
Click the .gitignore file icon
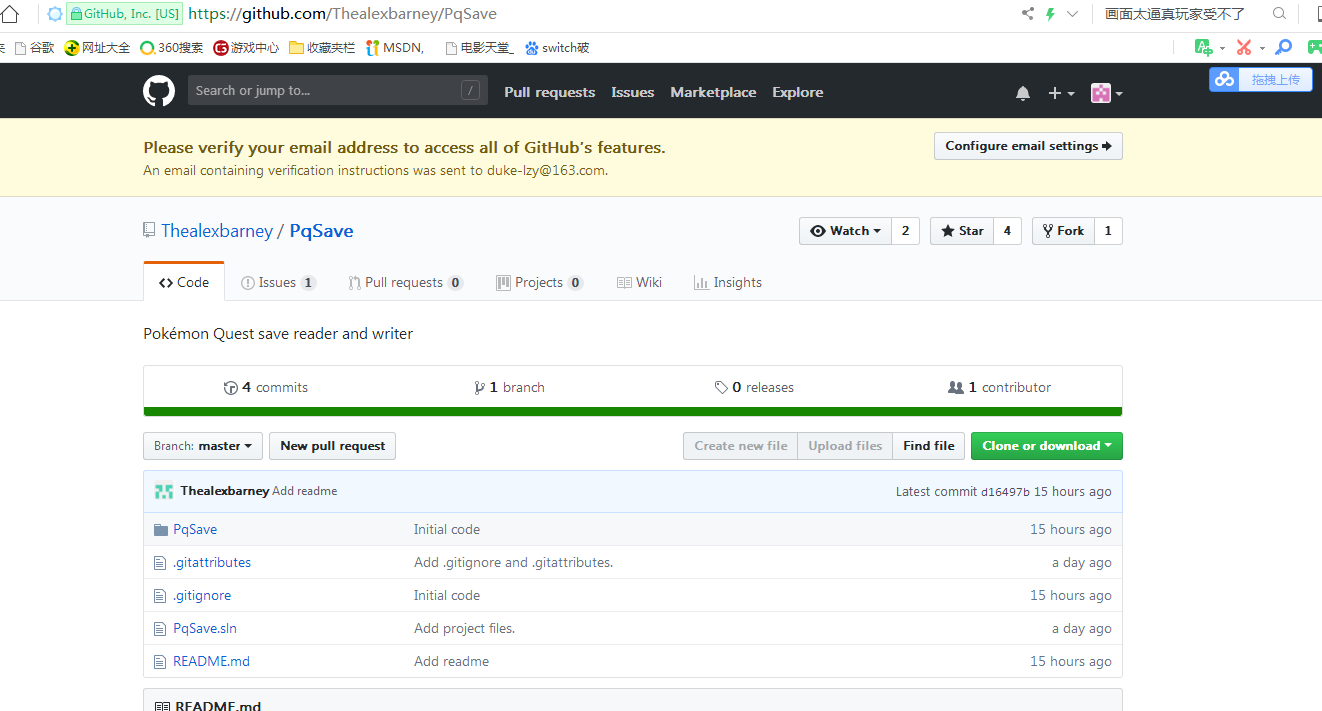point(159,596)
